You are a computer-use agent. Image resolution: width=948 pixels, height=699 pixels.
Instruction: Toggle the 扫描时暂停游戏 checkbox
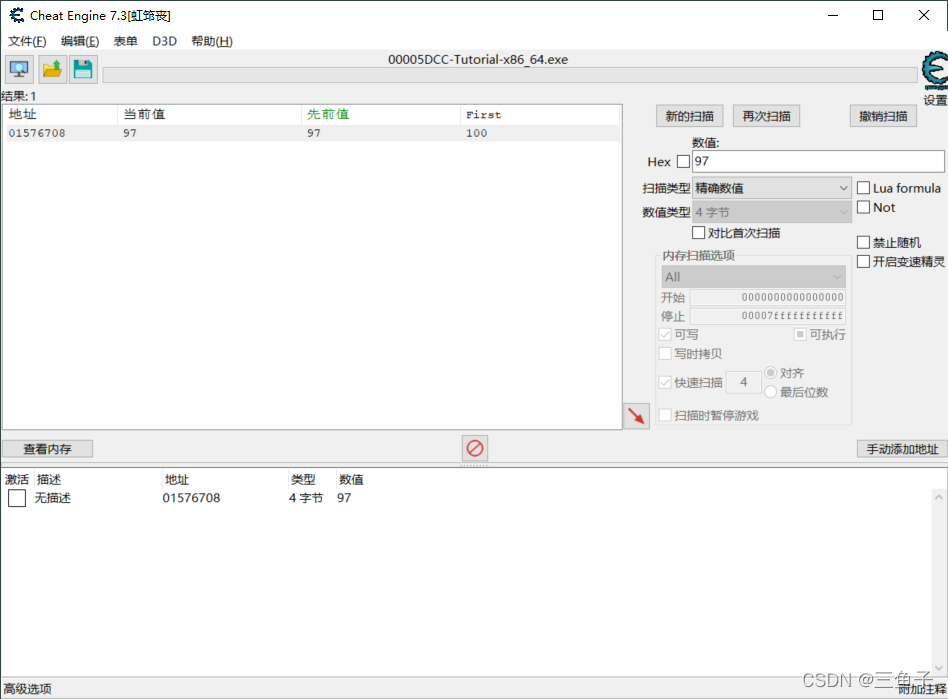point(665,415)
